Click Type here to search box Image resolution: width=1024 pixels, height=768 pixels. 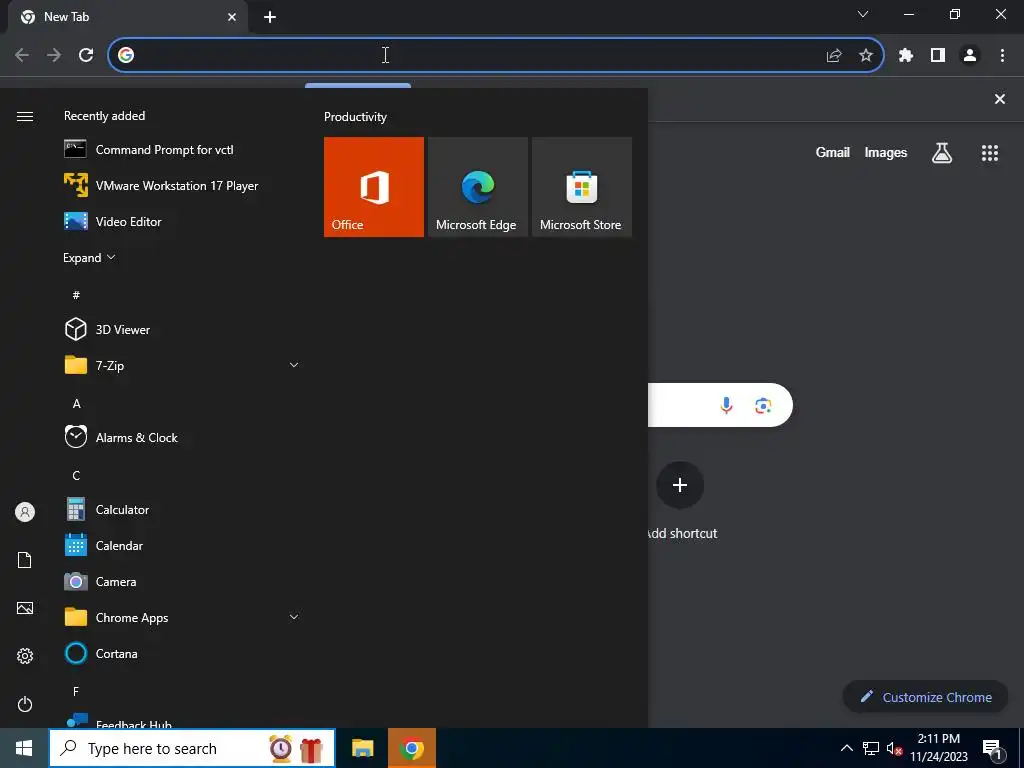click(x=192, y=748)
